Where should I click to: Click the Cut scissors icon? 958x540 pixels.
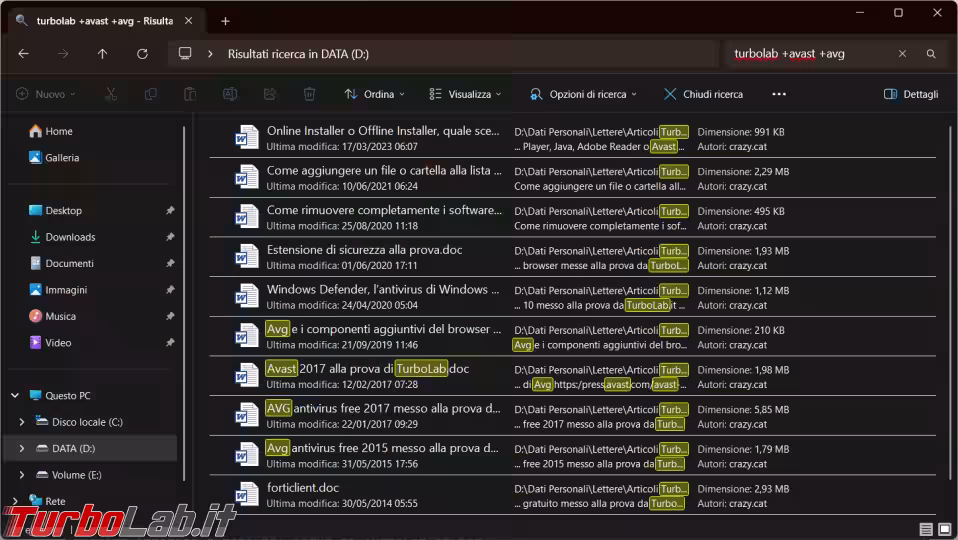[111, 94]
